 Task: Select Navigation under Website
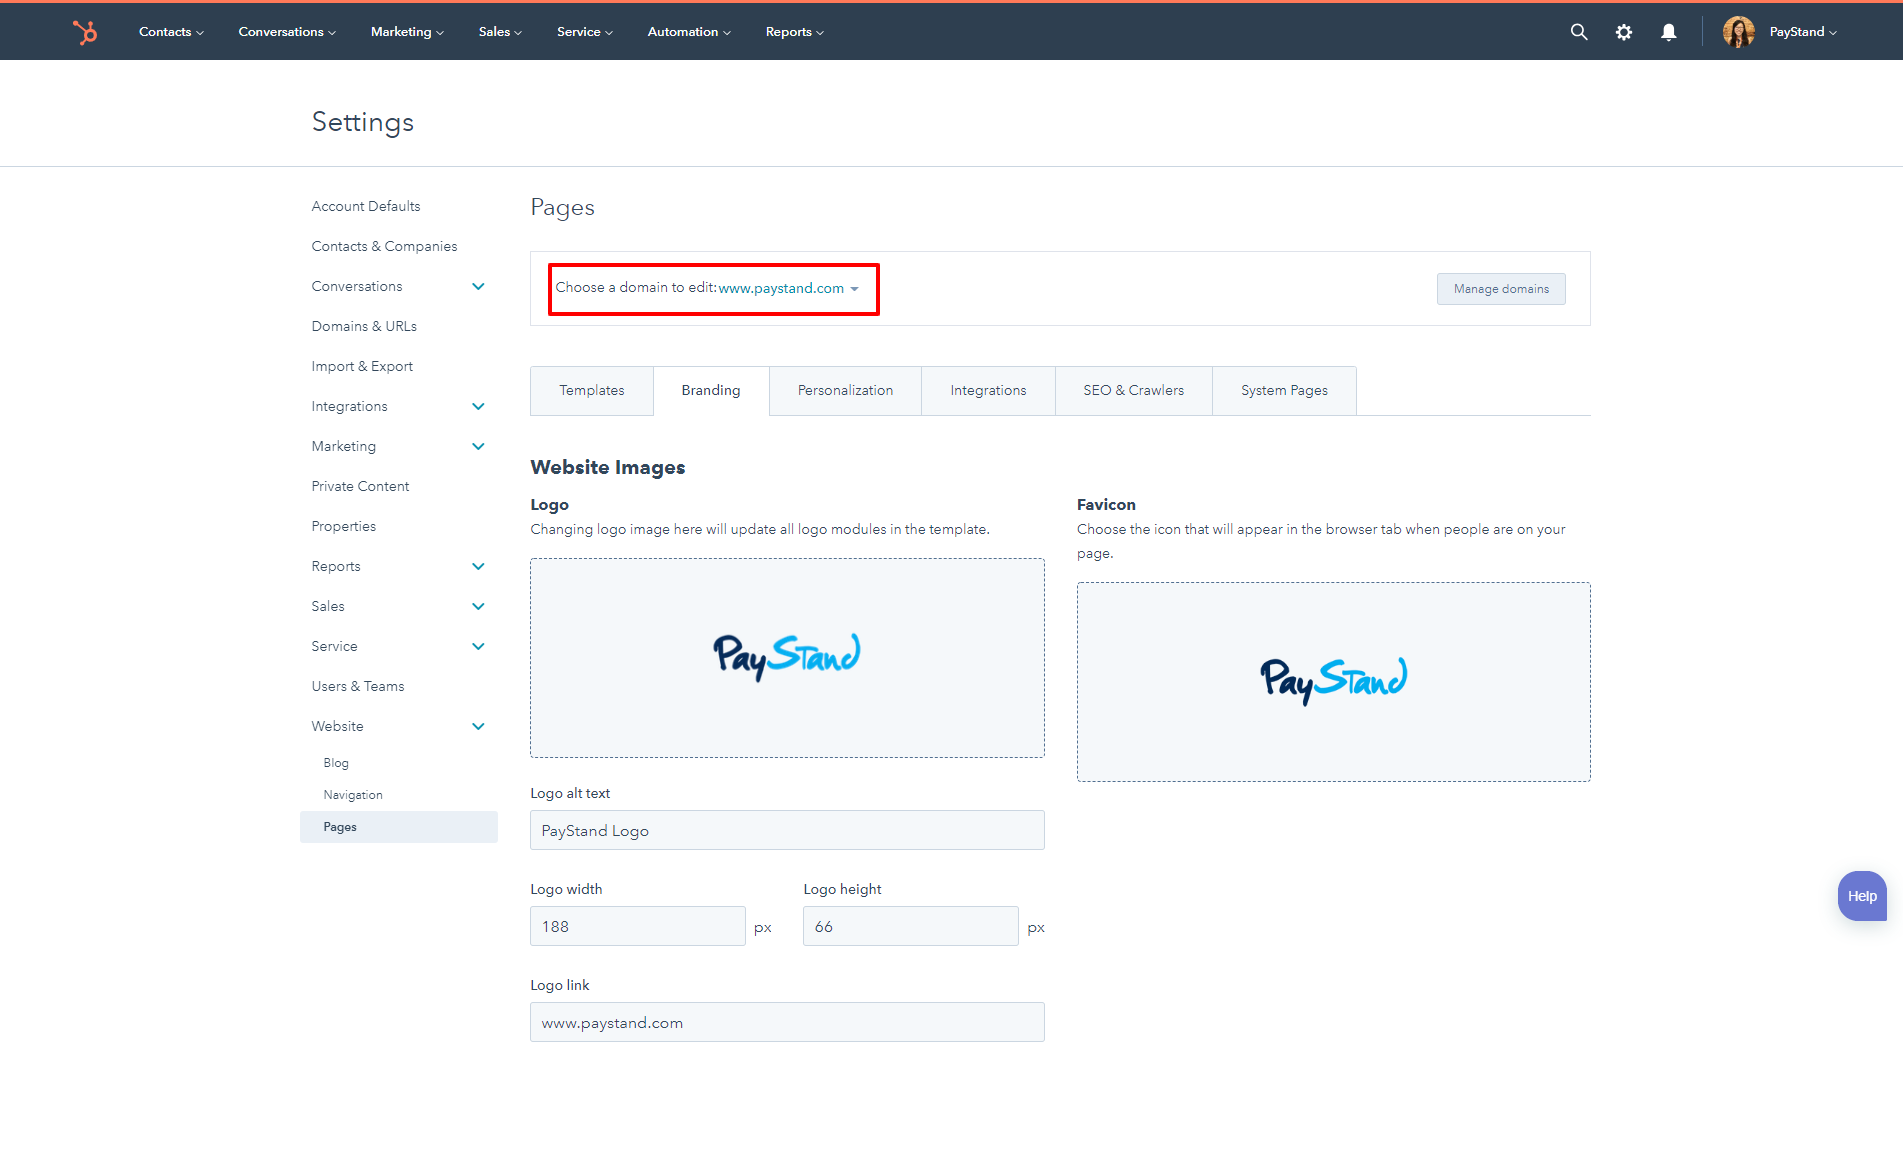coord(353,795)
